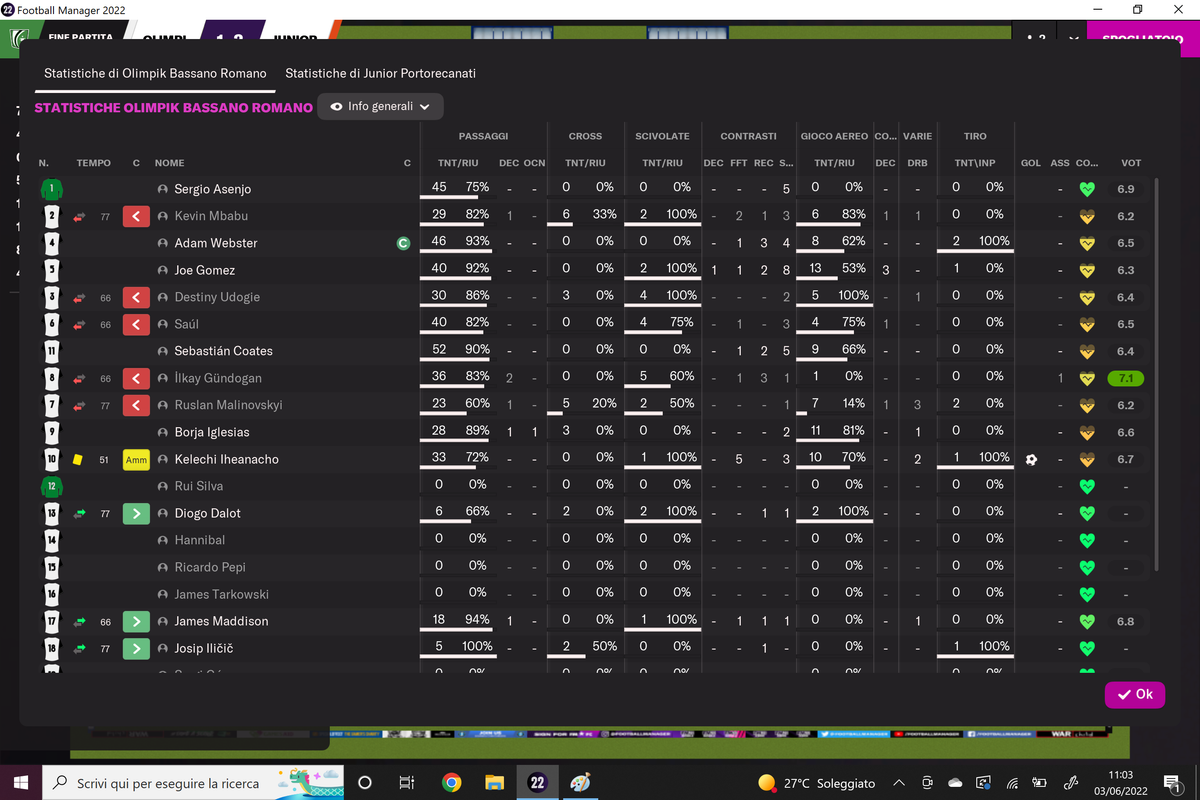
Task: Switch to Statistiche di Junior Portorecanati tab
Action: click(x=380, y=73)
